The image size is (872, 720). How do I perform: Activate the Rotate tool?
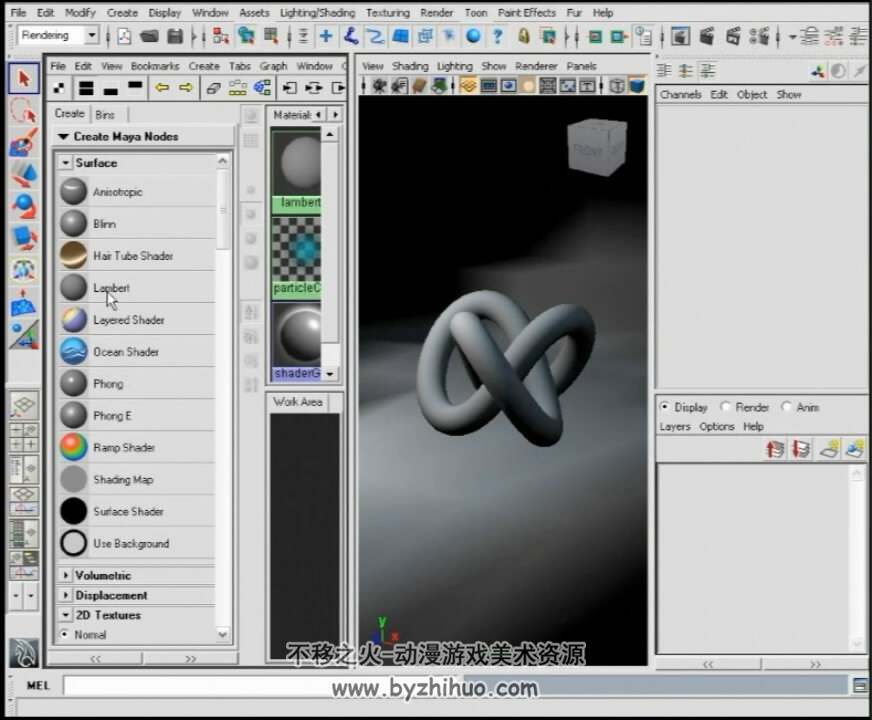[x=23, y=206]
